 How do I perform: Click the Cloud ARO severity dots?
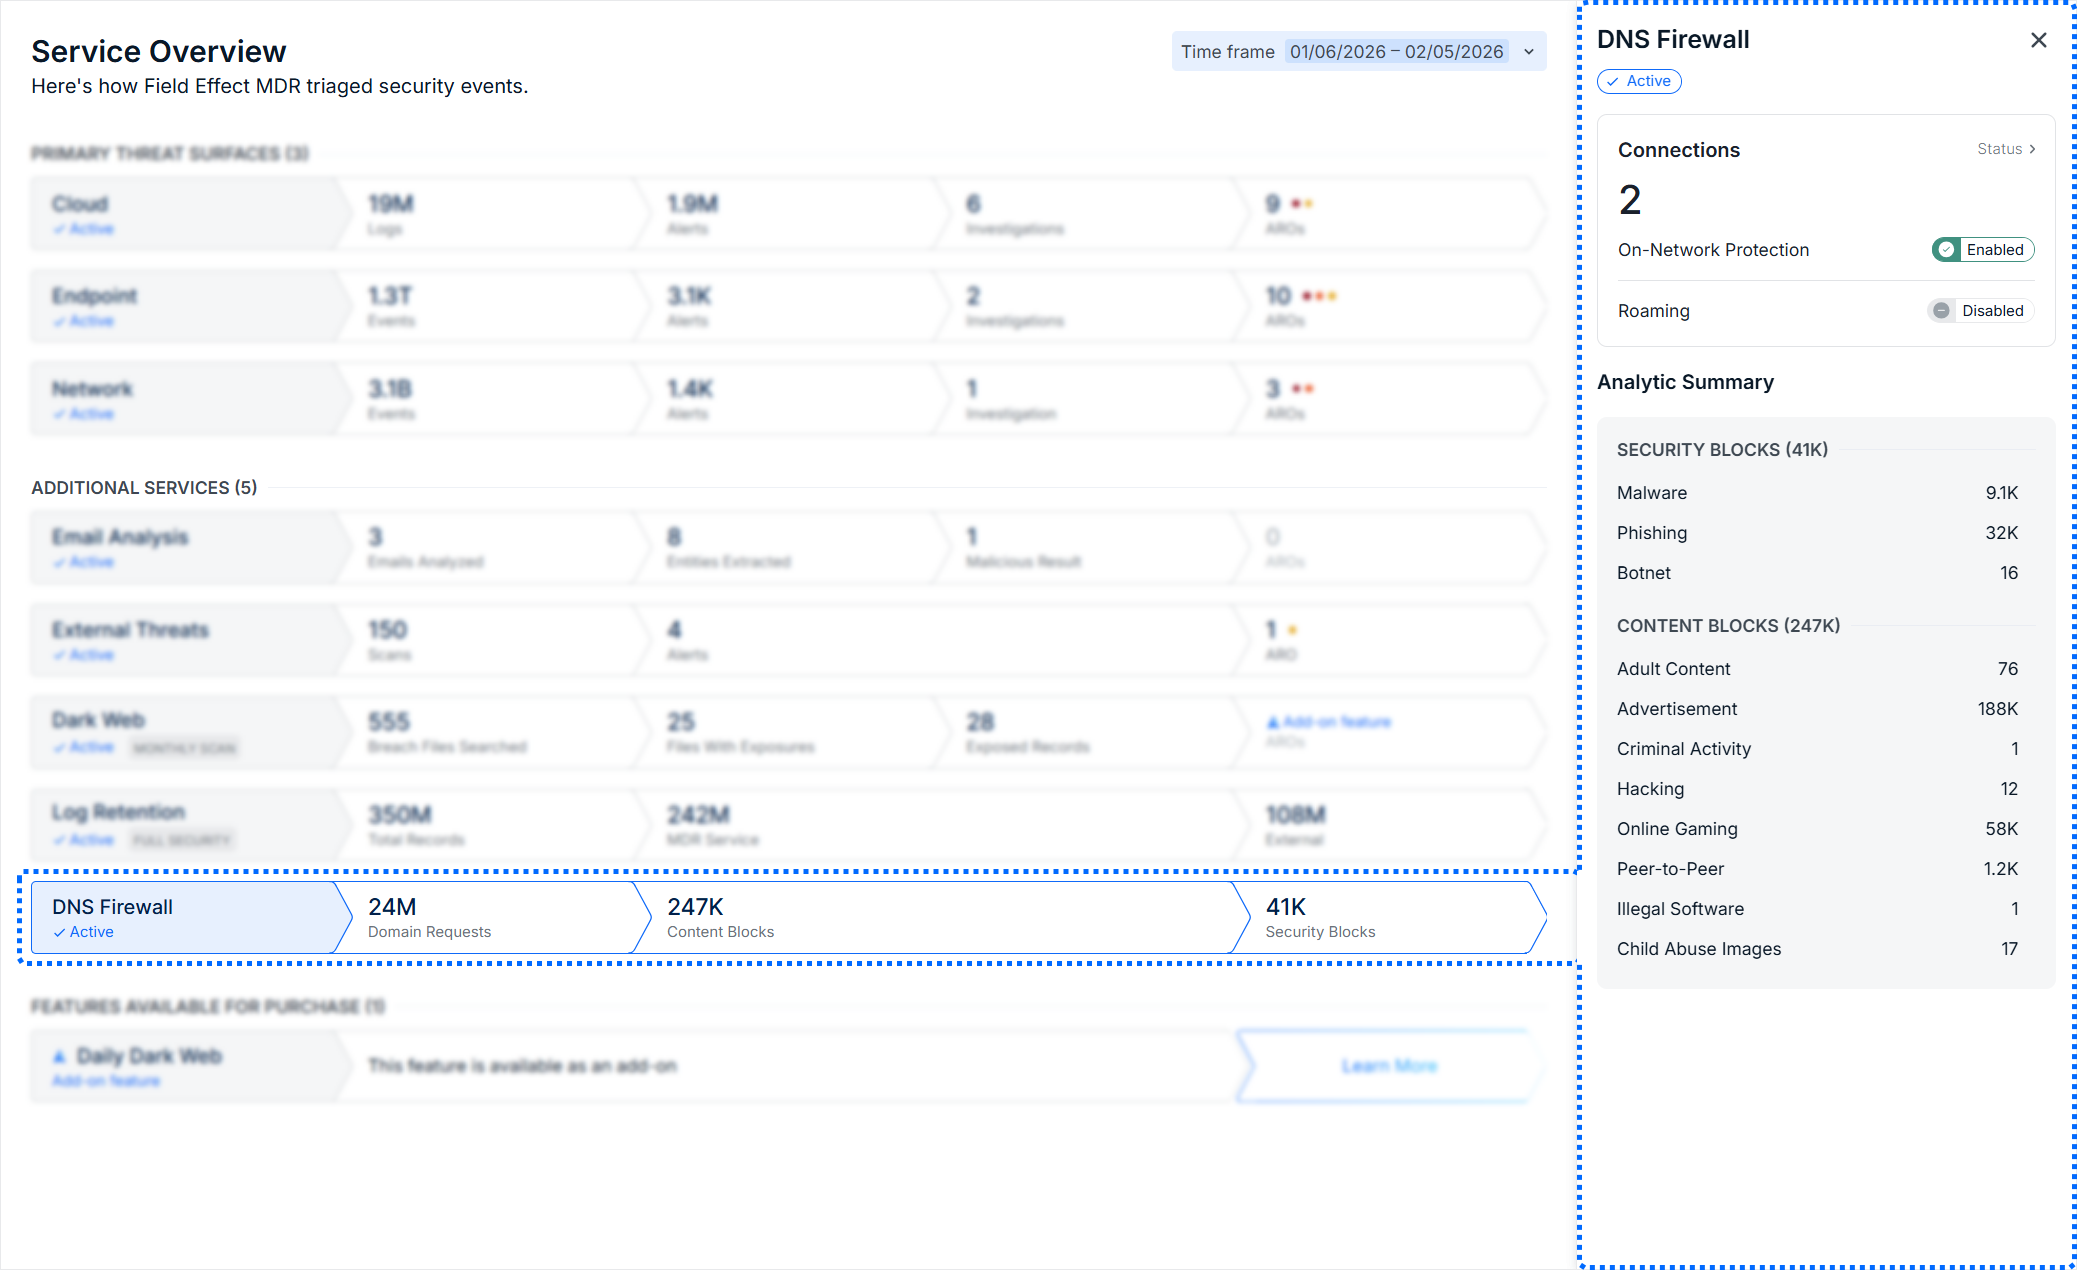pyautogui.click(x=1301, y=204)
